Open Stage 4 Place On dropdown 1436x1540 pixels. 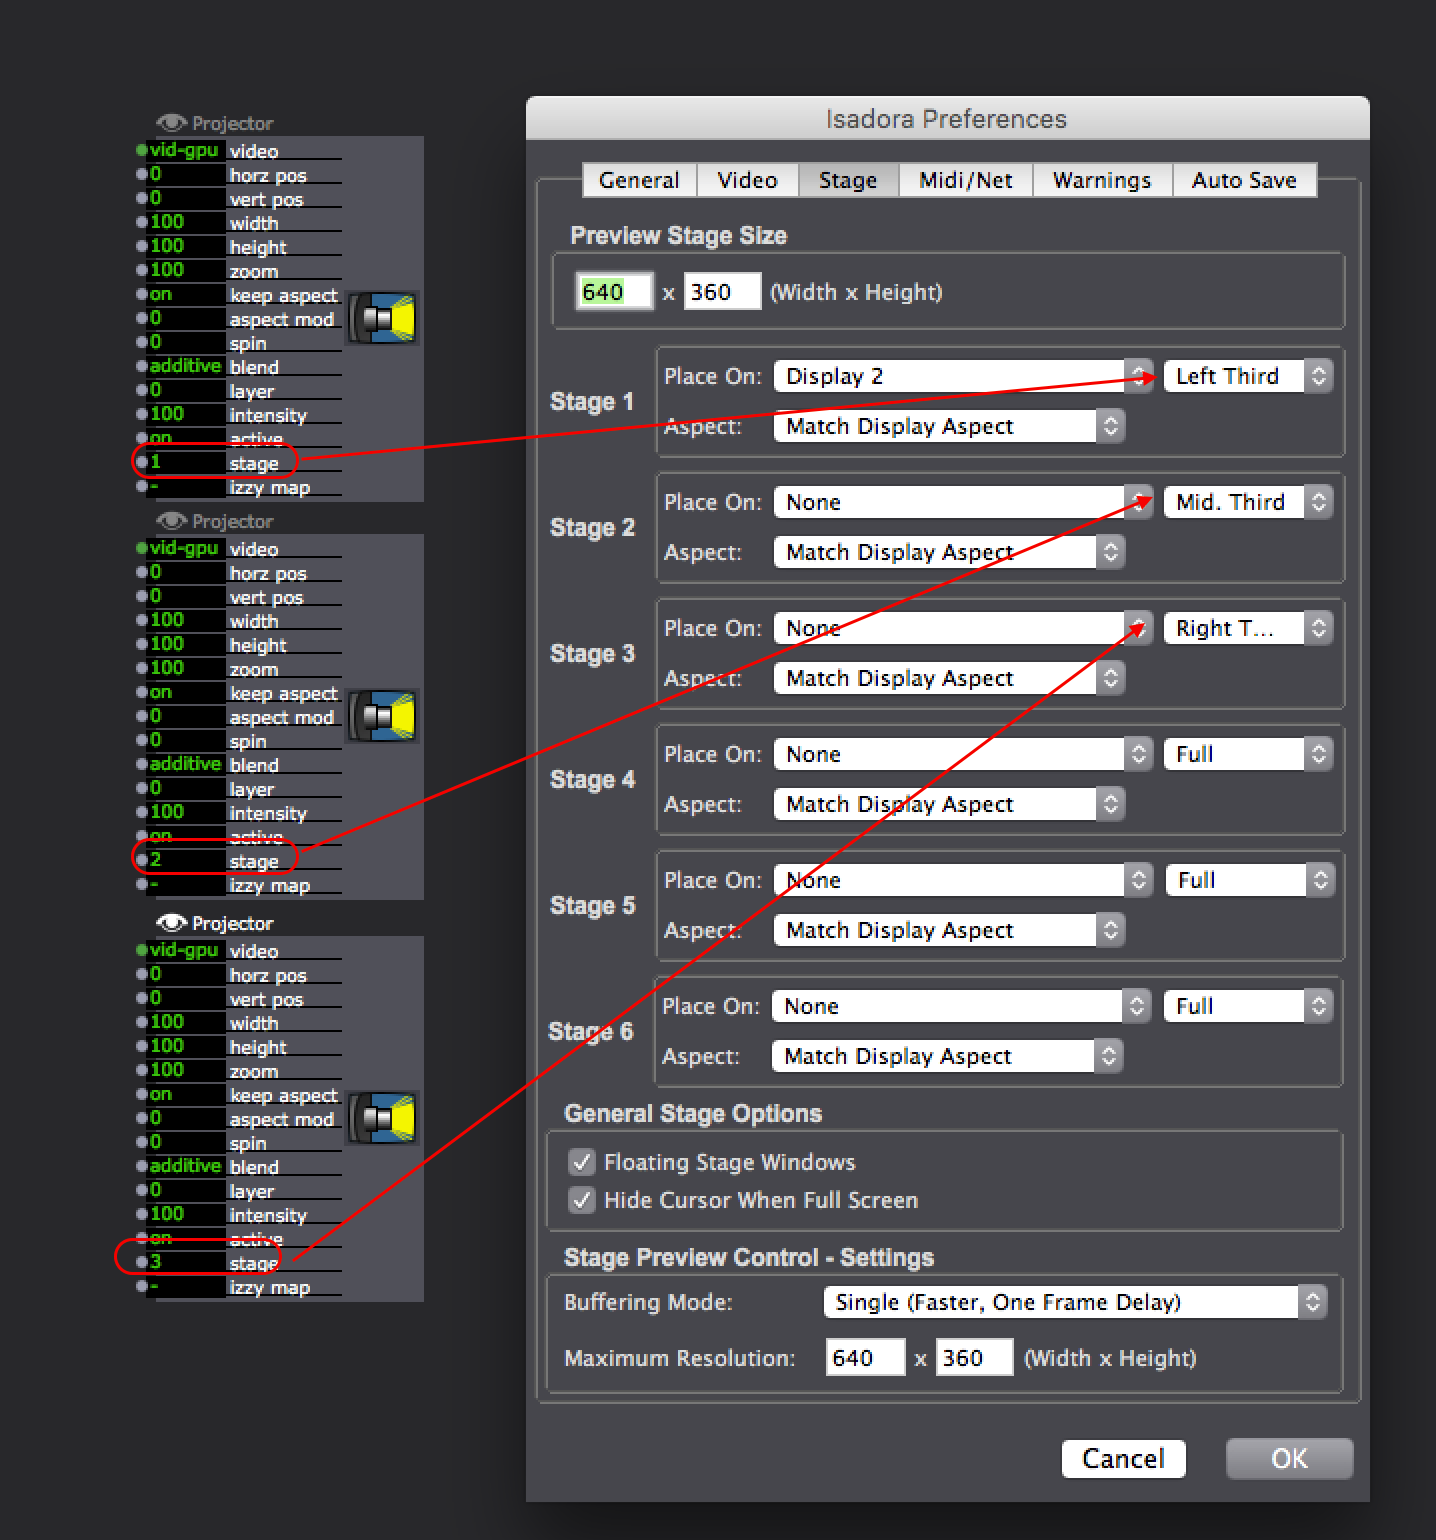[964, 754]
